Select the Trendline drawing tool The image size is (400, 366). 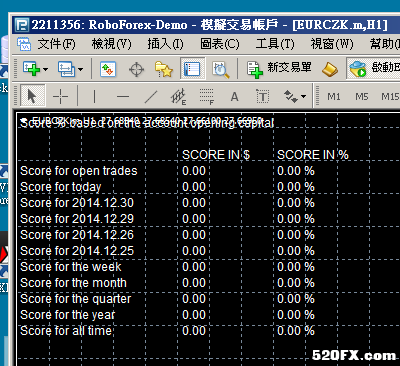click(150, 97)
